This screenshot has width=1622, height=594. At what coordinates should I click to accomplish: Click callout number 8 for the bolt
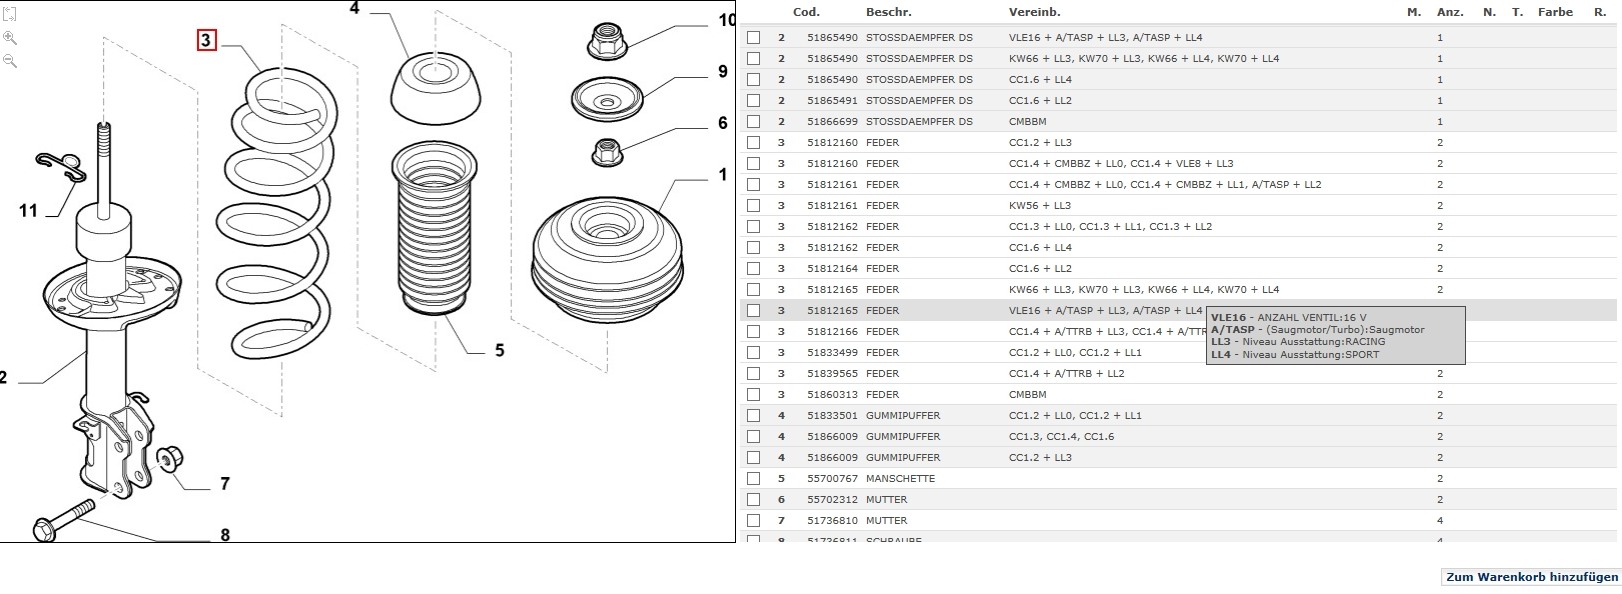225,534
